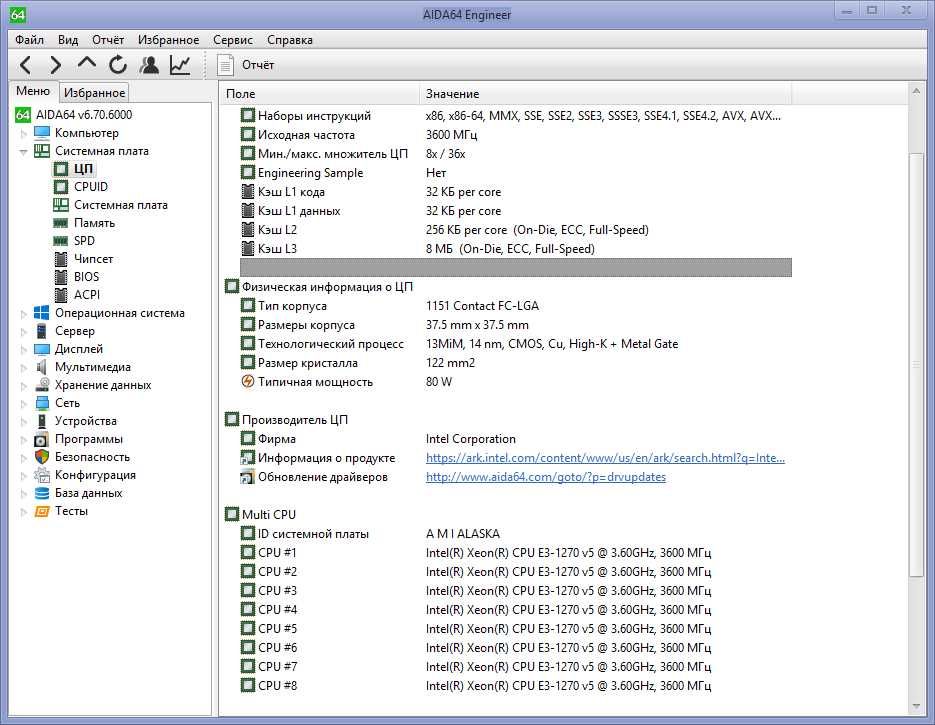Screen dimensions: 935x725
Task: Select the Компьютер computer icon in tree
Action: coord(42,132)
